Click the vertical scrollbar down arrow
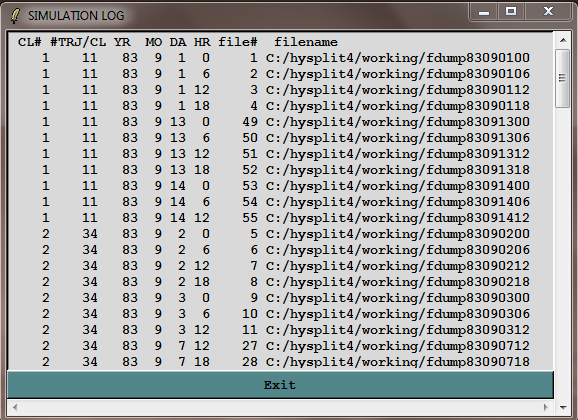This screenshot has height=420, width=578. pyautogui.click(x=563, y=407)
